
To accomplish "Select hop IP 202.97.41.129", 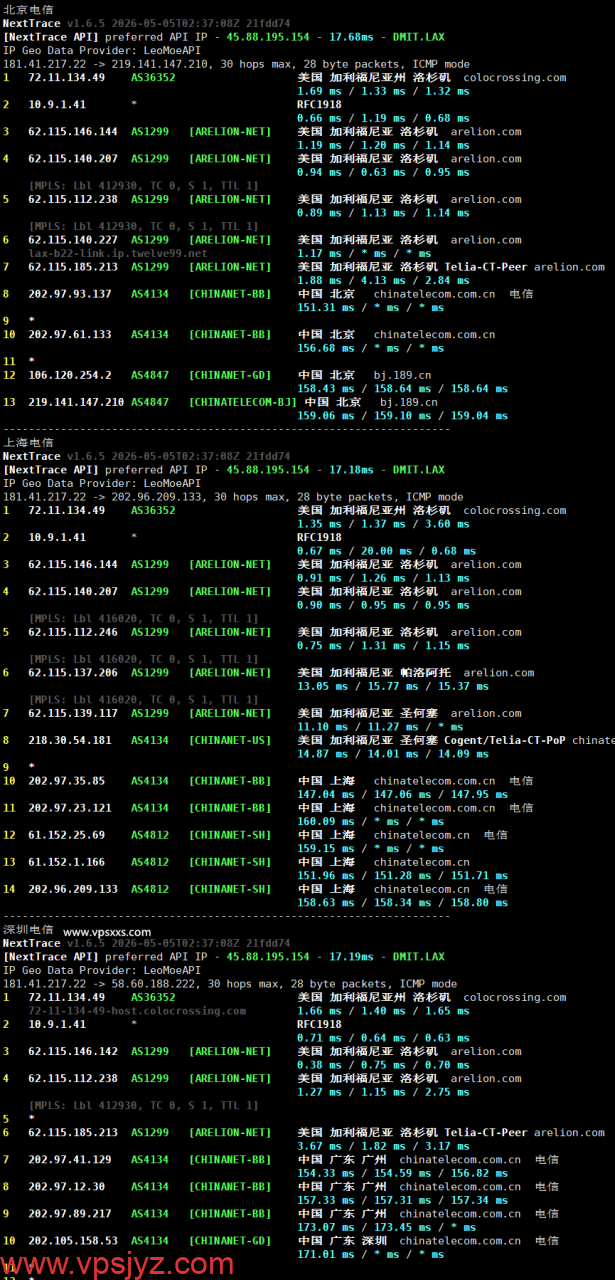I will [69, 1159].
